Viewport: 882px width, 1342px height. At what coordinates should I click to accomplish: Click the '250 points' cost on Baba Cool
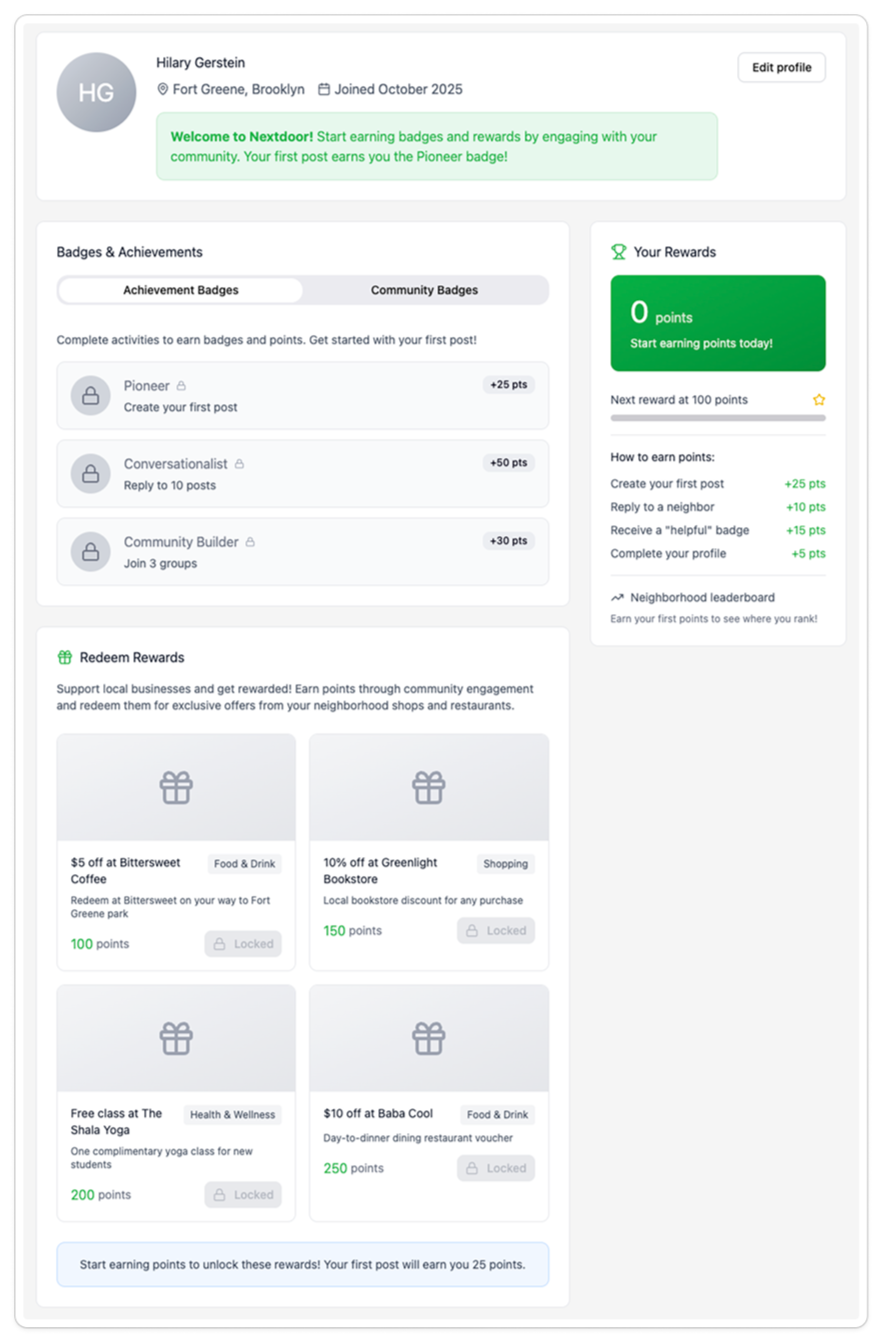(353, 1168)
